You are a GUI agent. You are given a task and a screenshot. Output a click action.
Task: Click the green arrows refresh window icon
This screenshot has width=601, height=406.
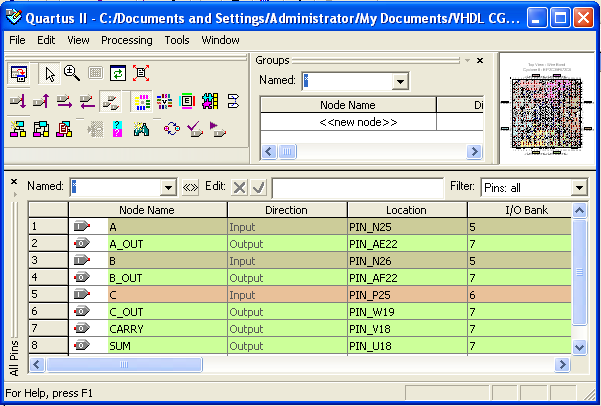[118, 73]
